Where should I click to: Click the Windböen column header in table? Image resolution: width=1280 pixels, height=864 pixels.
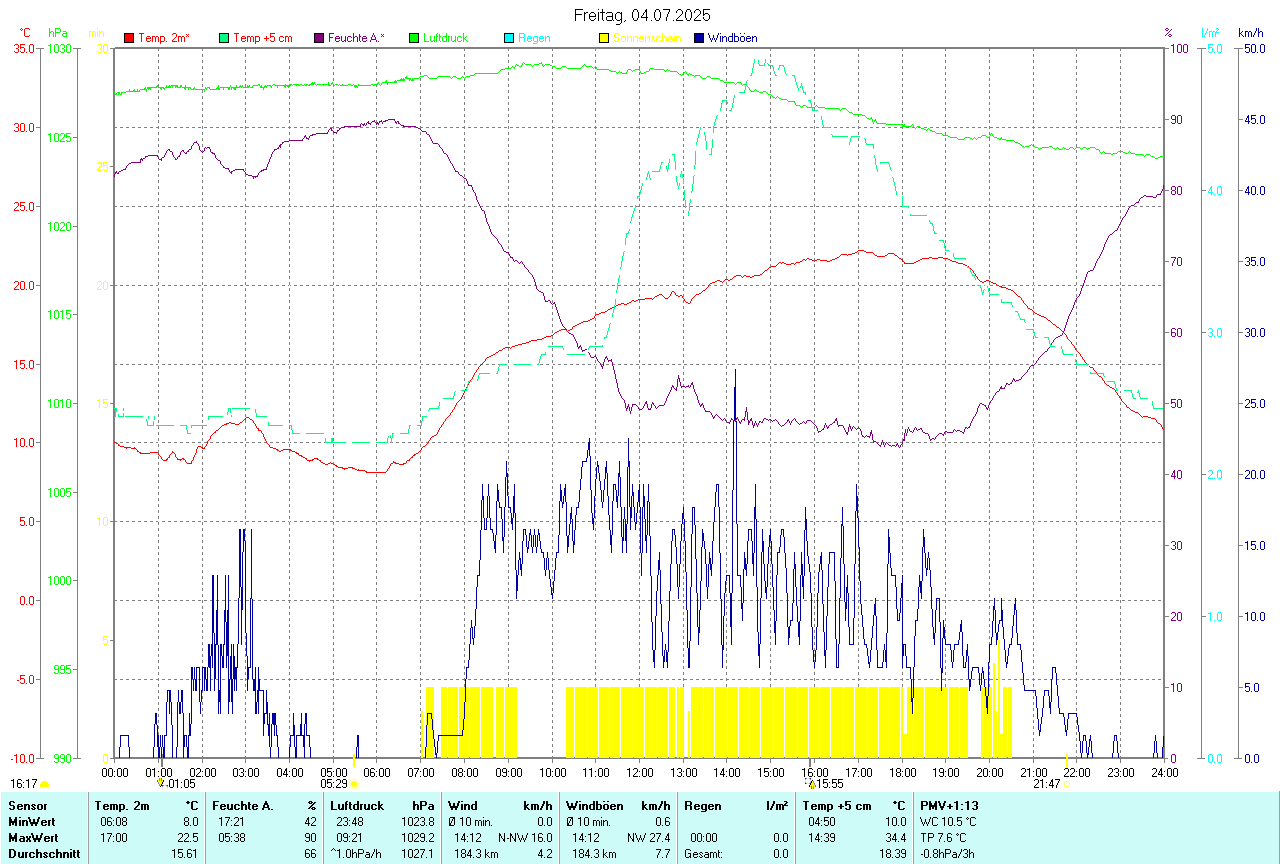click(595, 805)
